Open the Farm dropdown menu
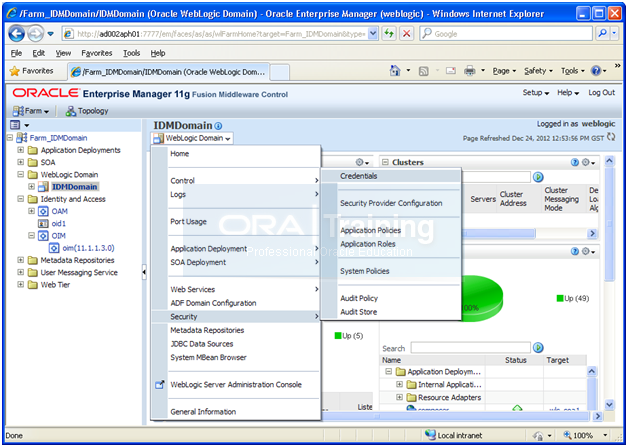 [x=31, y=111]
